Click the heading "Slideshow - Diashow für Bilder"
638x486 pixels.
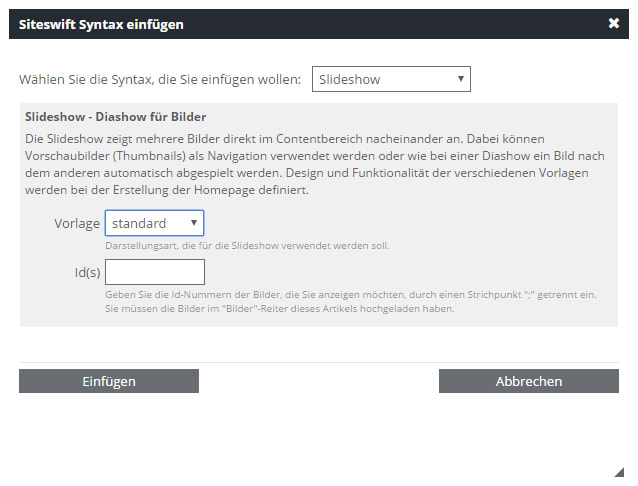[x=115, y=116]
